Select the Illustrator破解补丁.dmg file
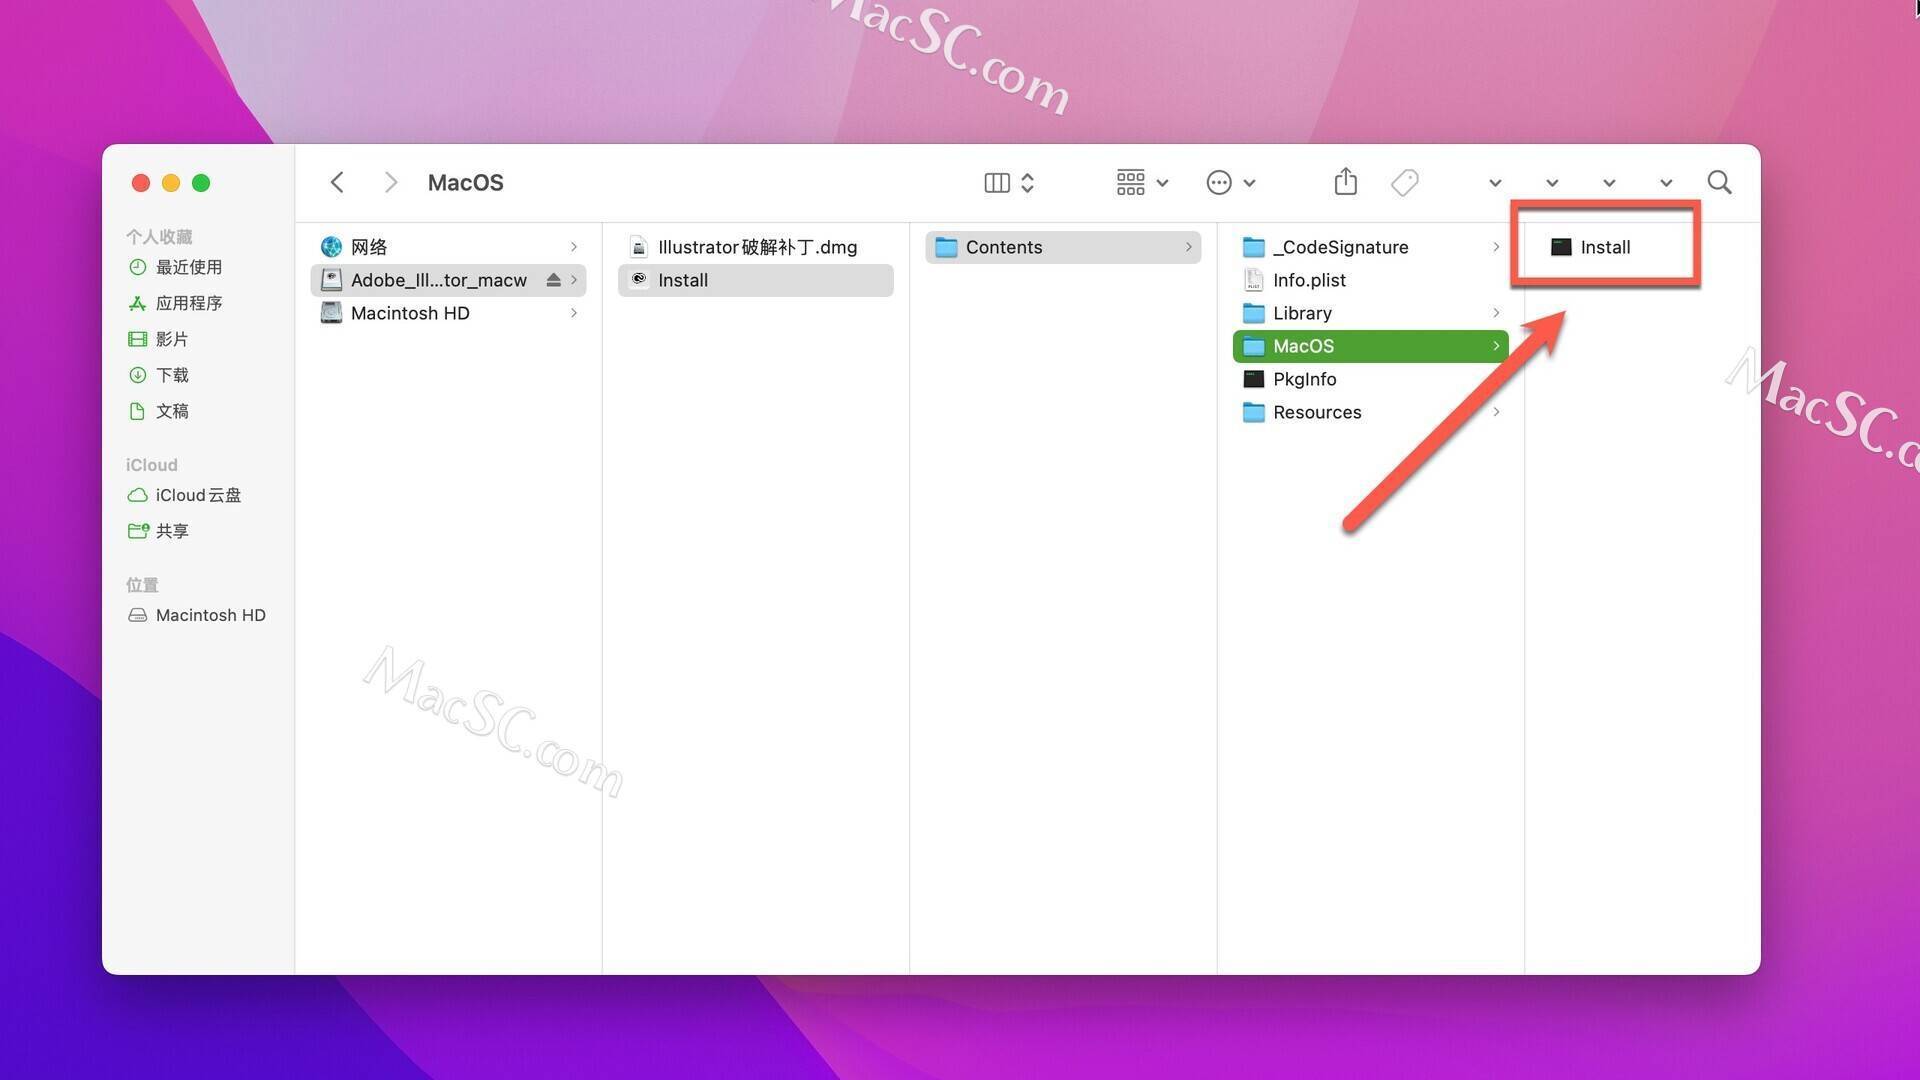This screenshot has width=1920, height=1080. 756,247
